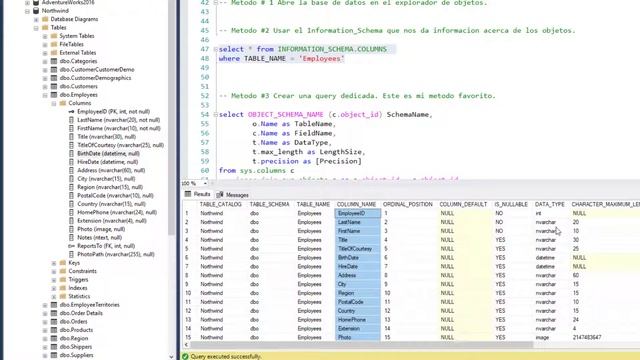Click the LastName column icon
The width and height of the screenshot is (640, 360).
71,120
